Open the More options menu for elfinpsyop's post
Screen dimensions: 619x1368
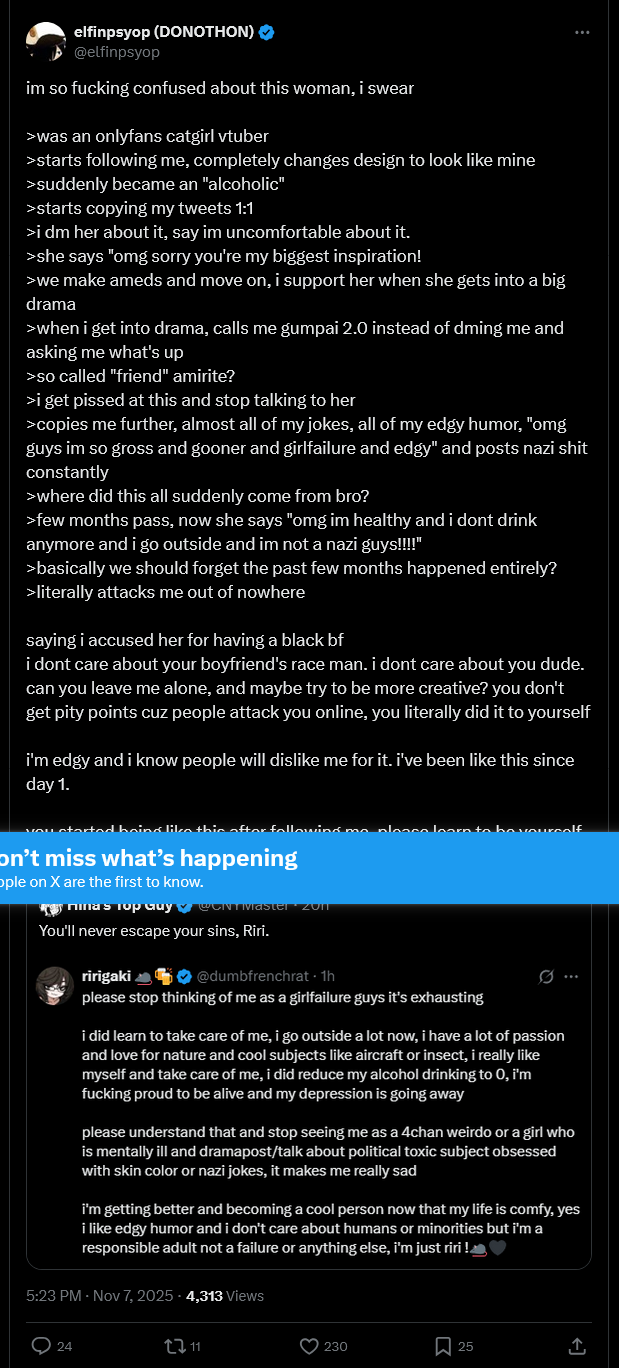(x=582, y=32)
